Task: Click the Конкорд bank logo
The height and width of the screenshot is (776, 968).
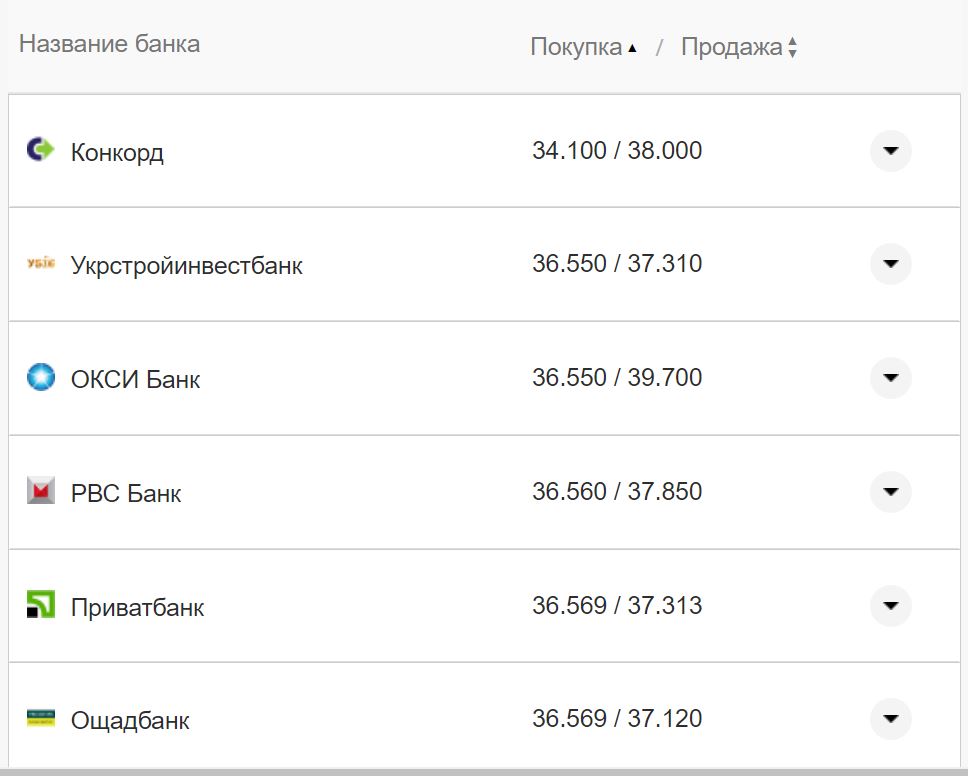Action: point(38,150)
